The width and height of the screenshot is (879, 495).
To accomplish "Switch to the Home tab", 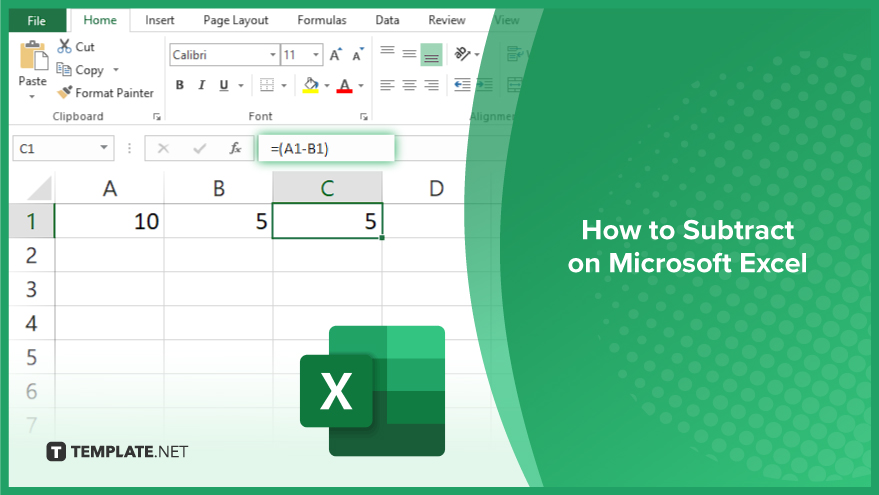I will 100,20.
